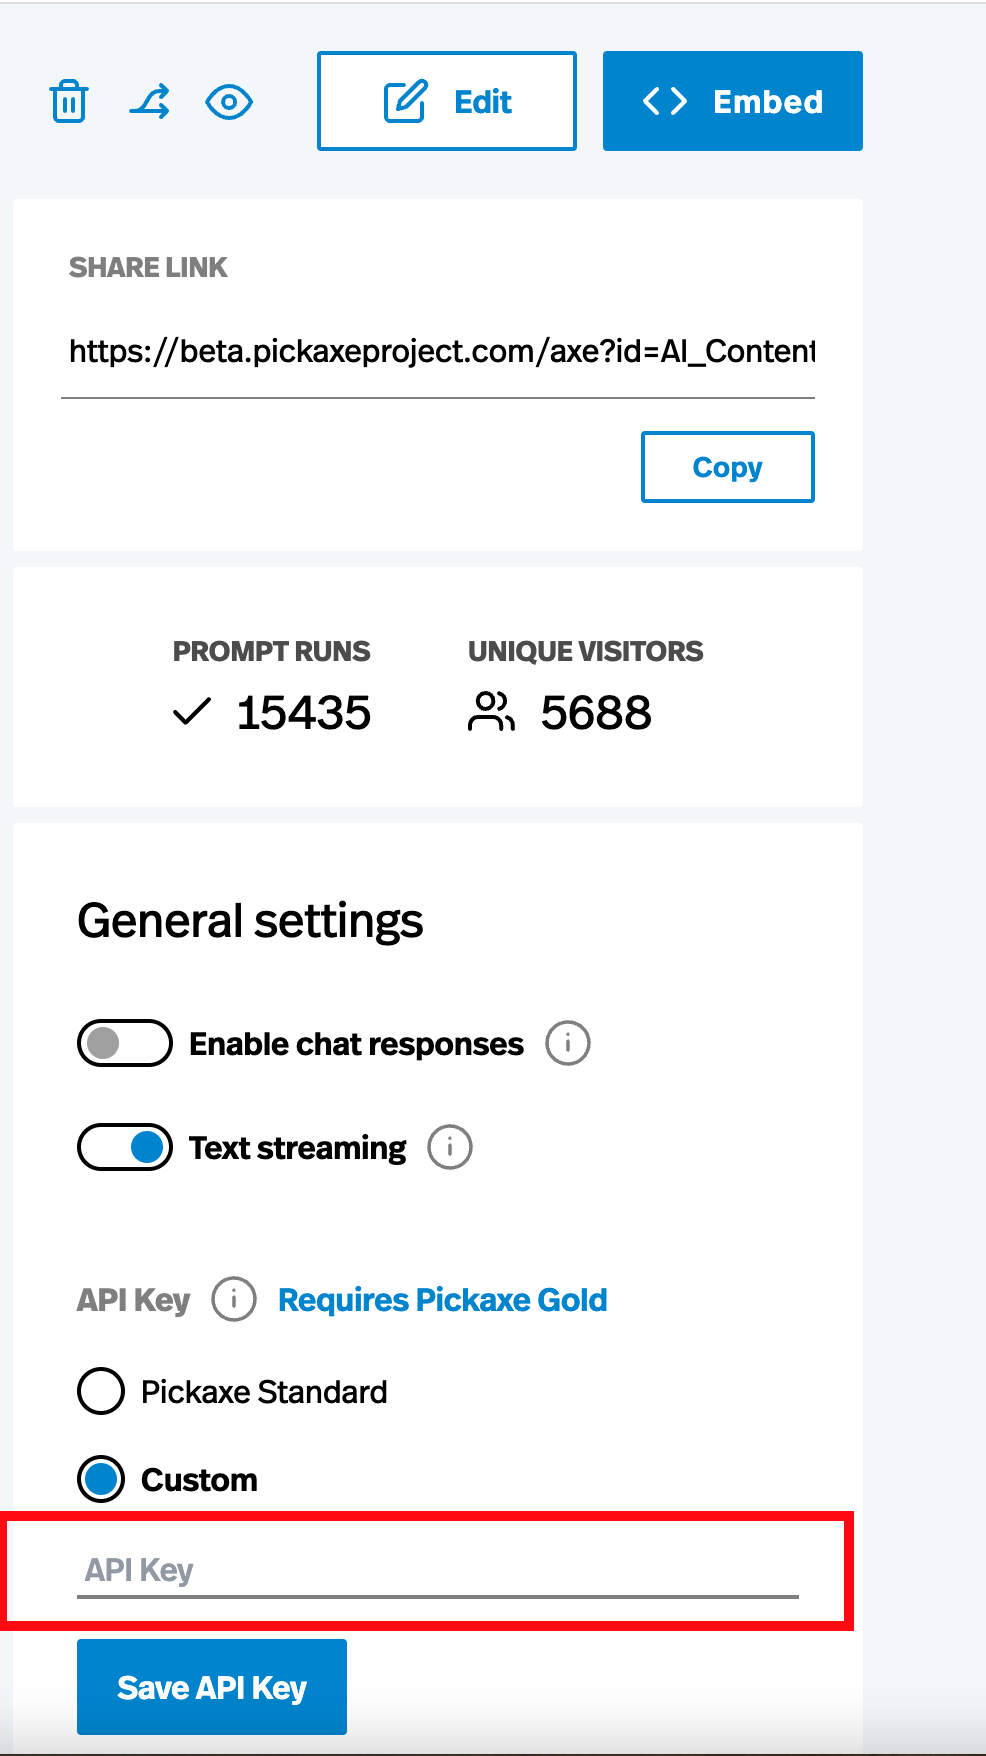This screenshot has width=986, height=1756.
Task: Click info icon beside Text streaming
Action: pyautogui.click(x=449, y=1147)
